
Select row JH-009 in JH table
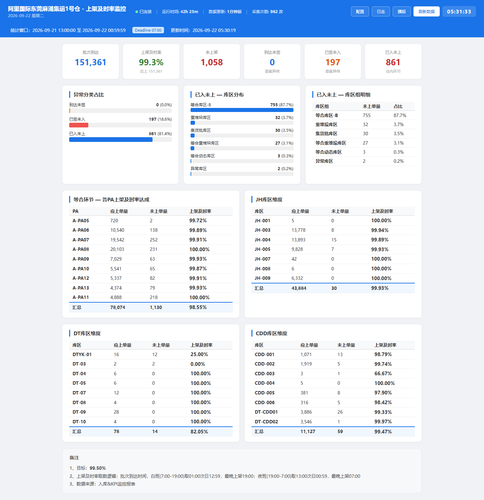click(x=333, y=278)
